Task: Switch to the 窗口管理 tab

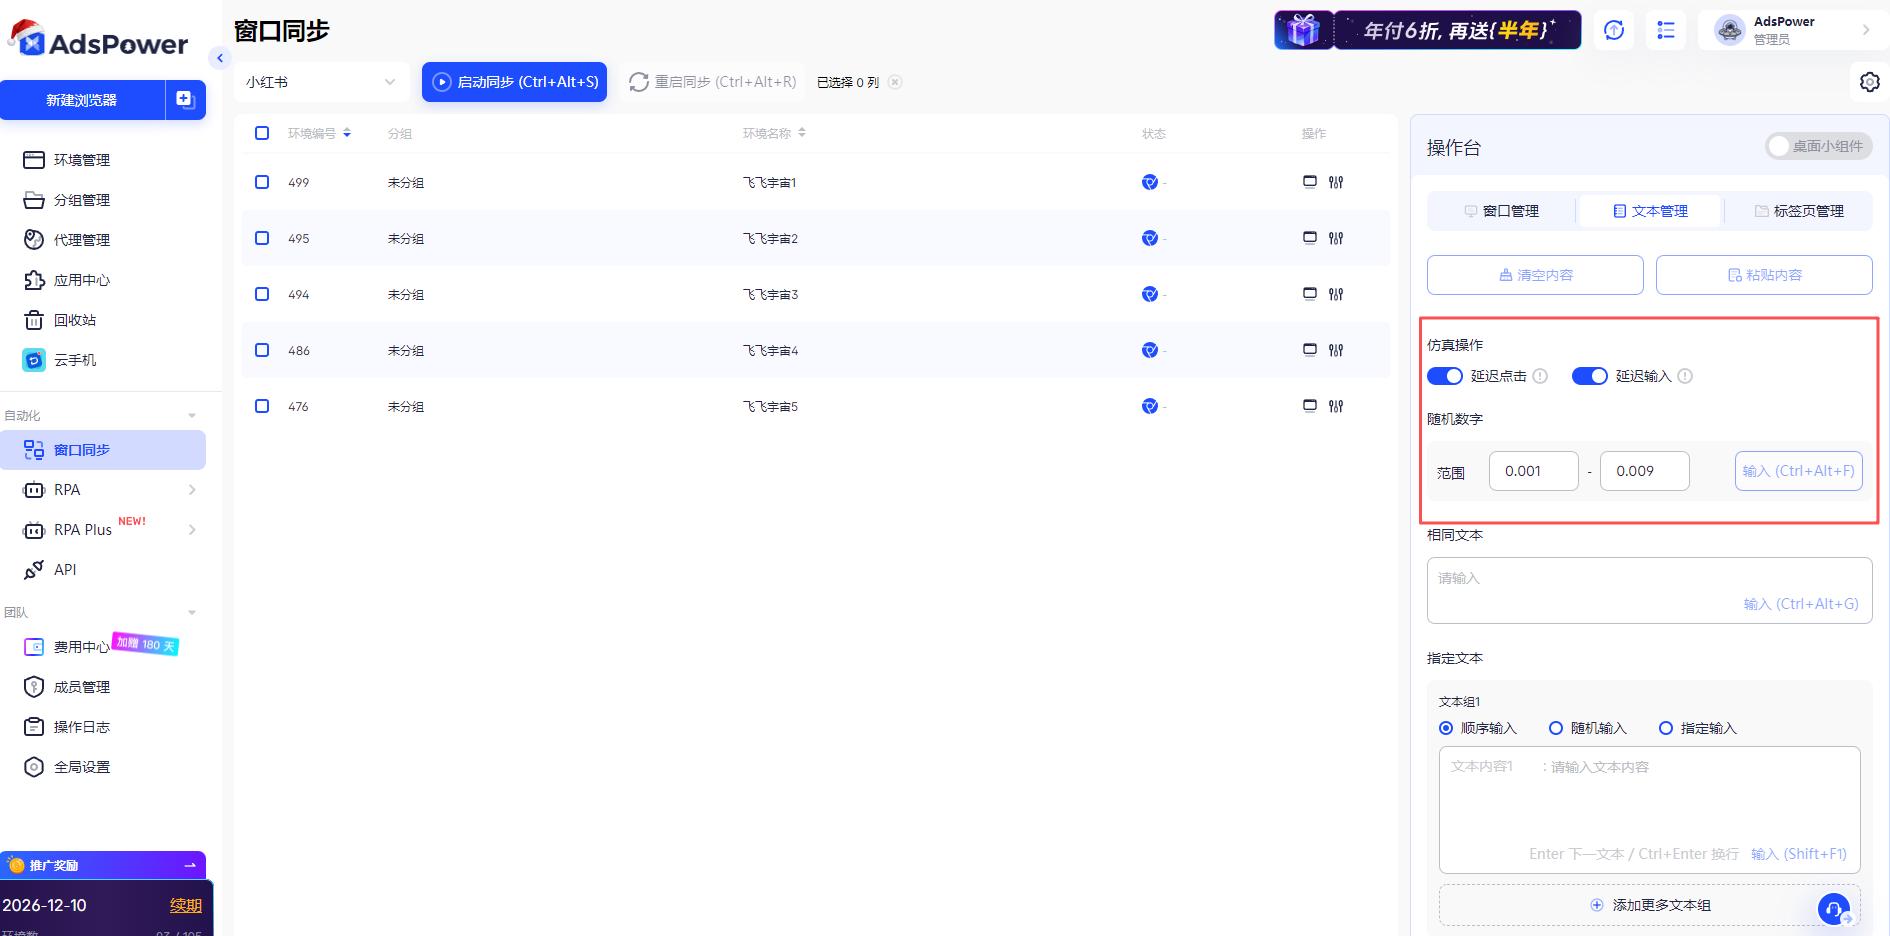Action: click(x=1501, y=211)
